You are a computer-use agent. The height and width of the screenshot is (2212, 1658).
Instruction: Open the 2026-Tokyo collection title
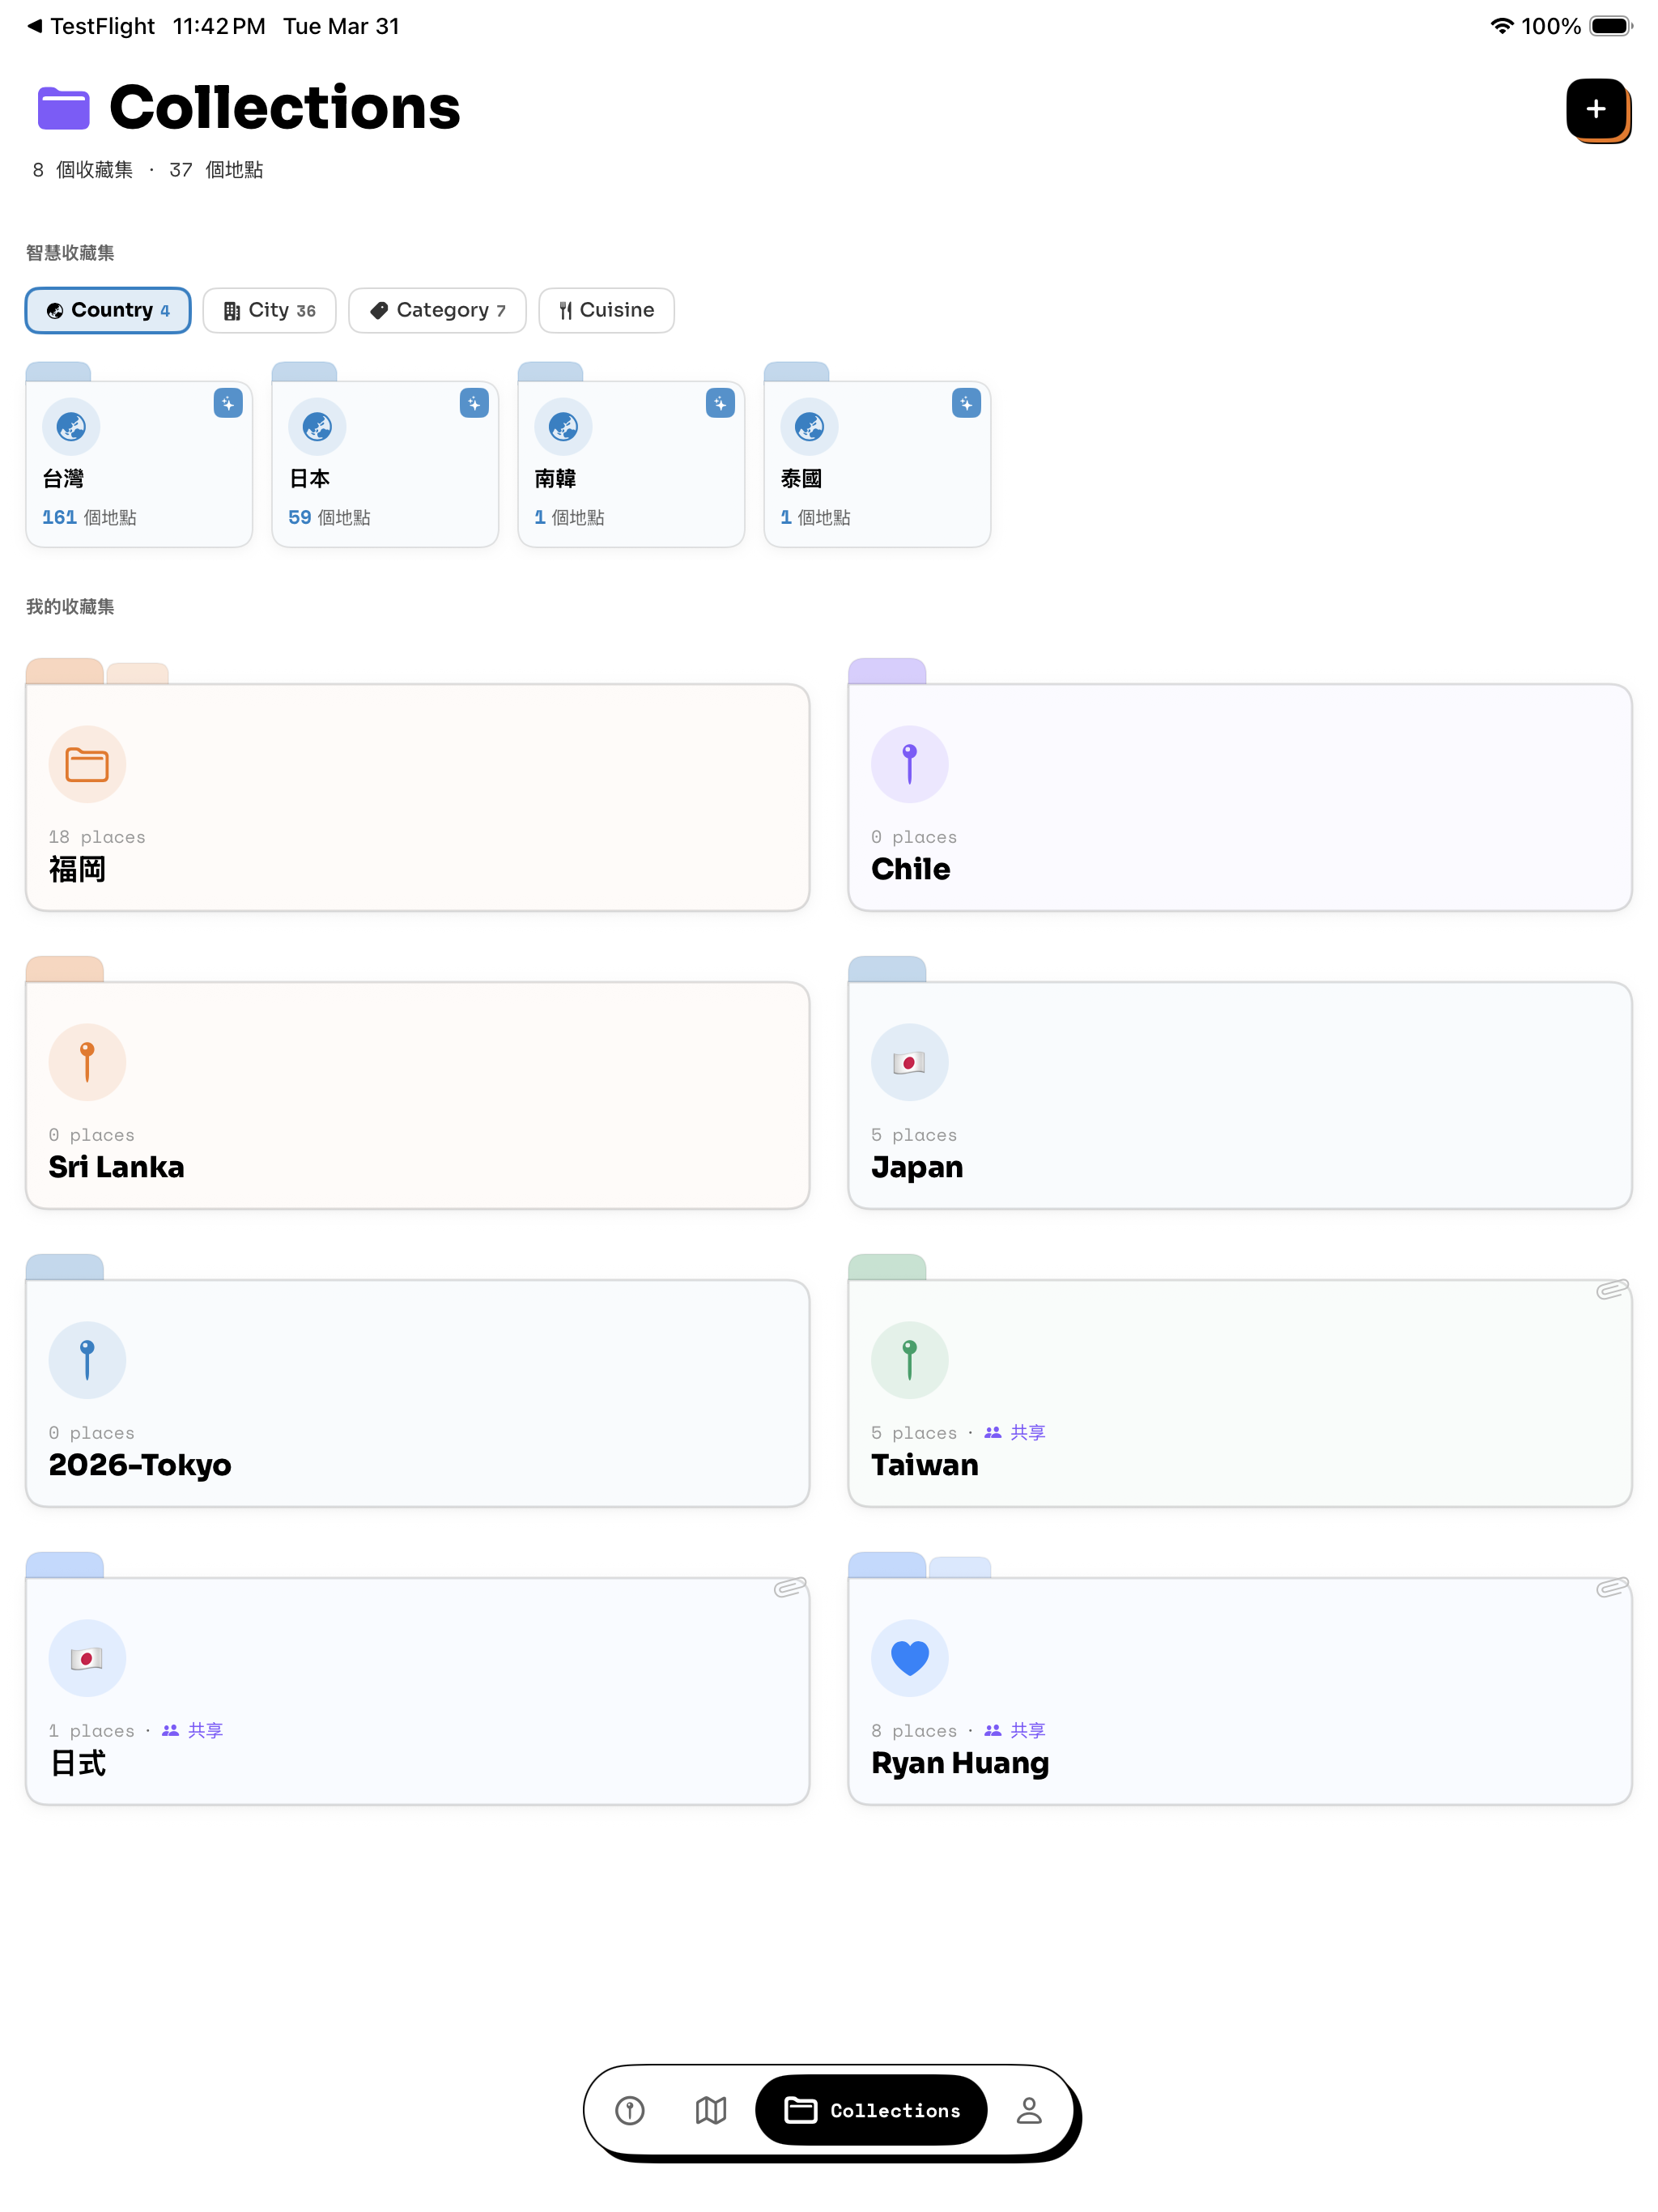pyautogui.click(x=140, y=1465)
